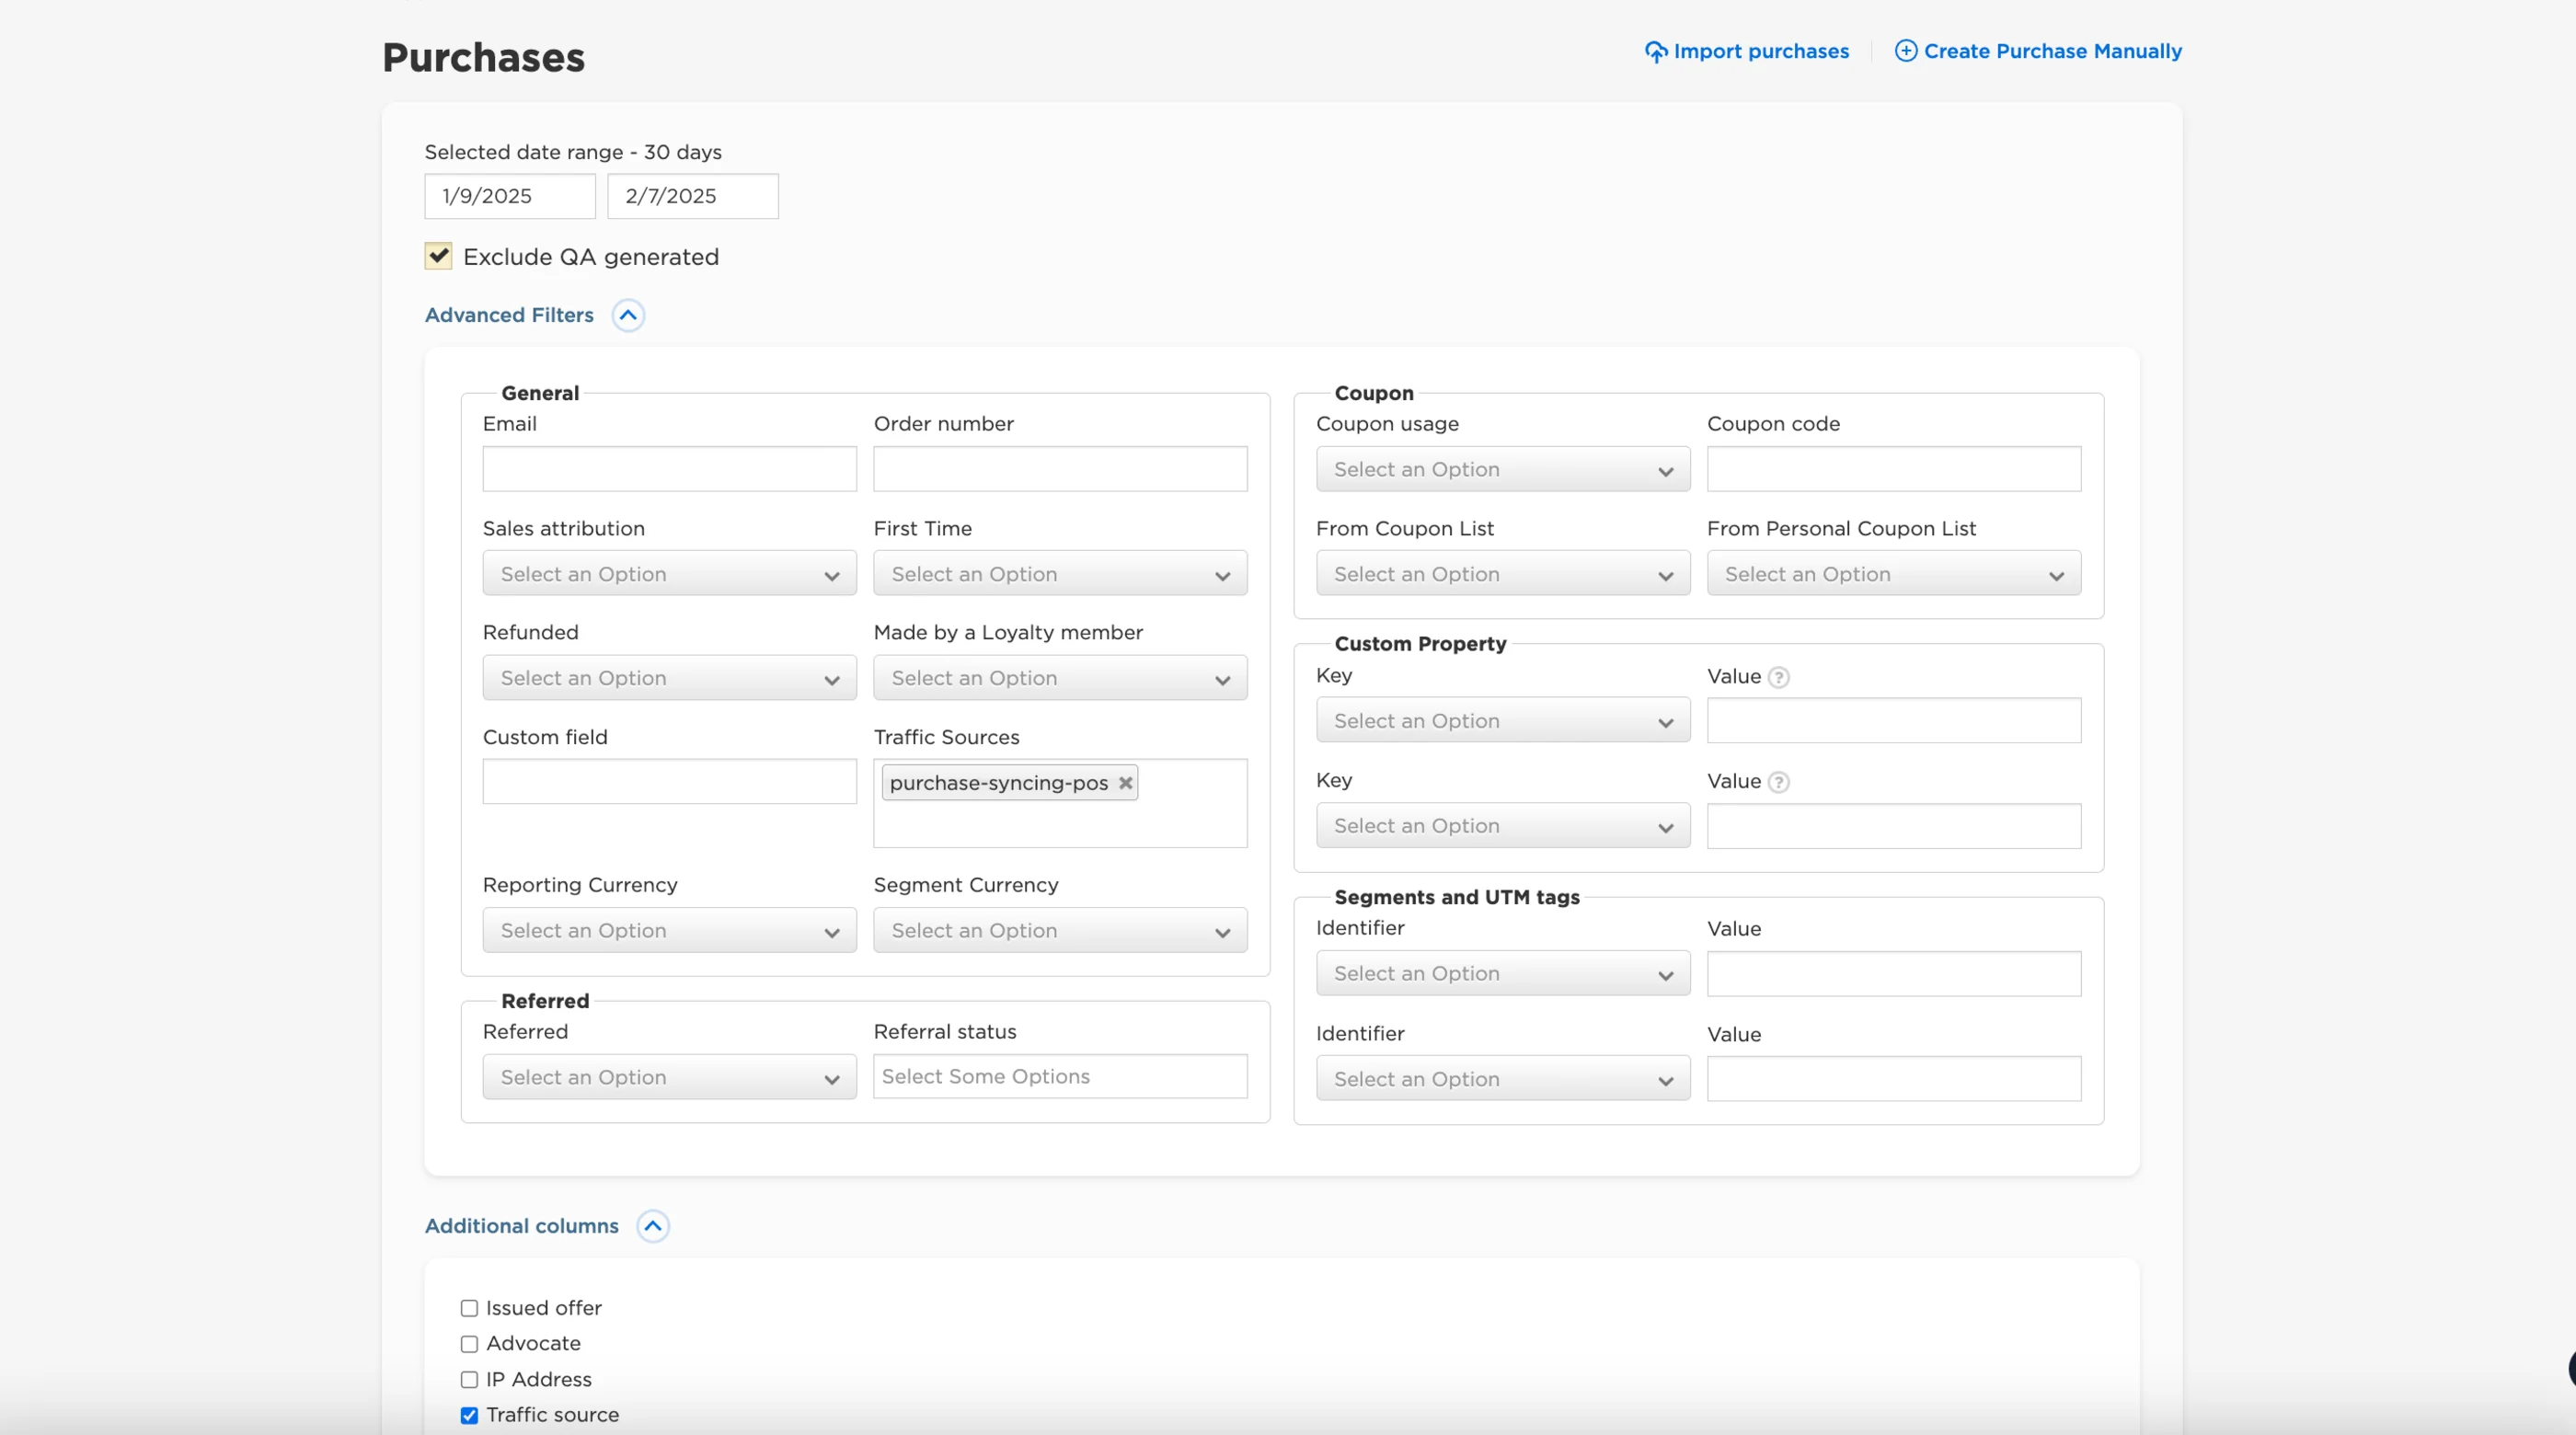Click the Import purchases upload icon
The image size is (2576, 1435).
1656,51
